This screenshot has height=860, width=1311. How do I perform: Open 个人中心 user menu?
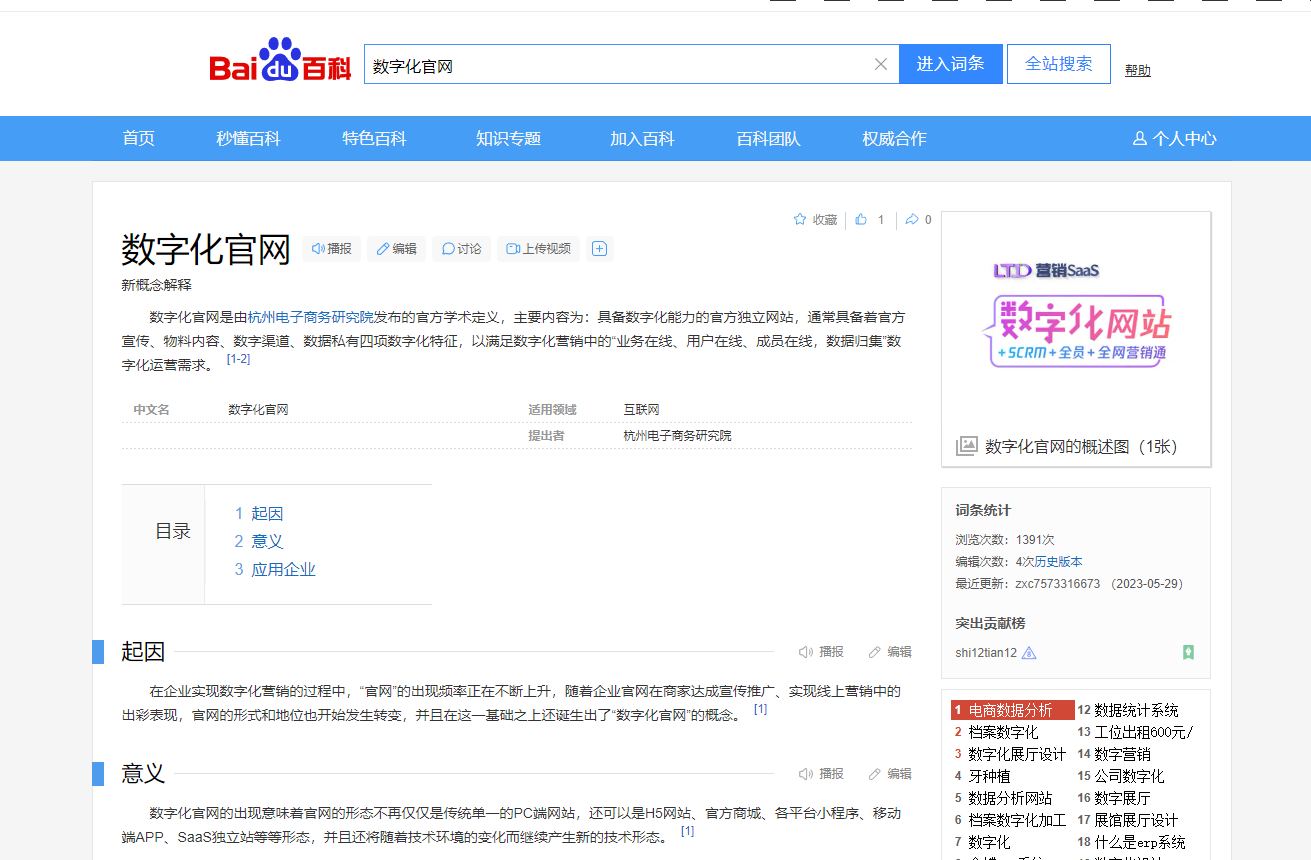click(x=1174, y=139)
